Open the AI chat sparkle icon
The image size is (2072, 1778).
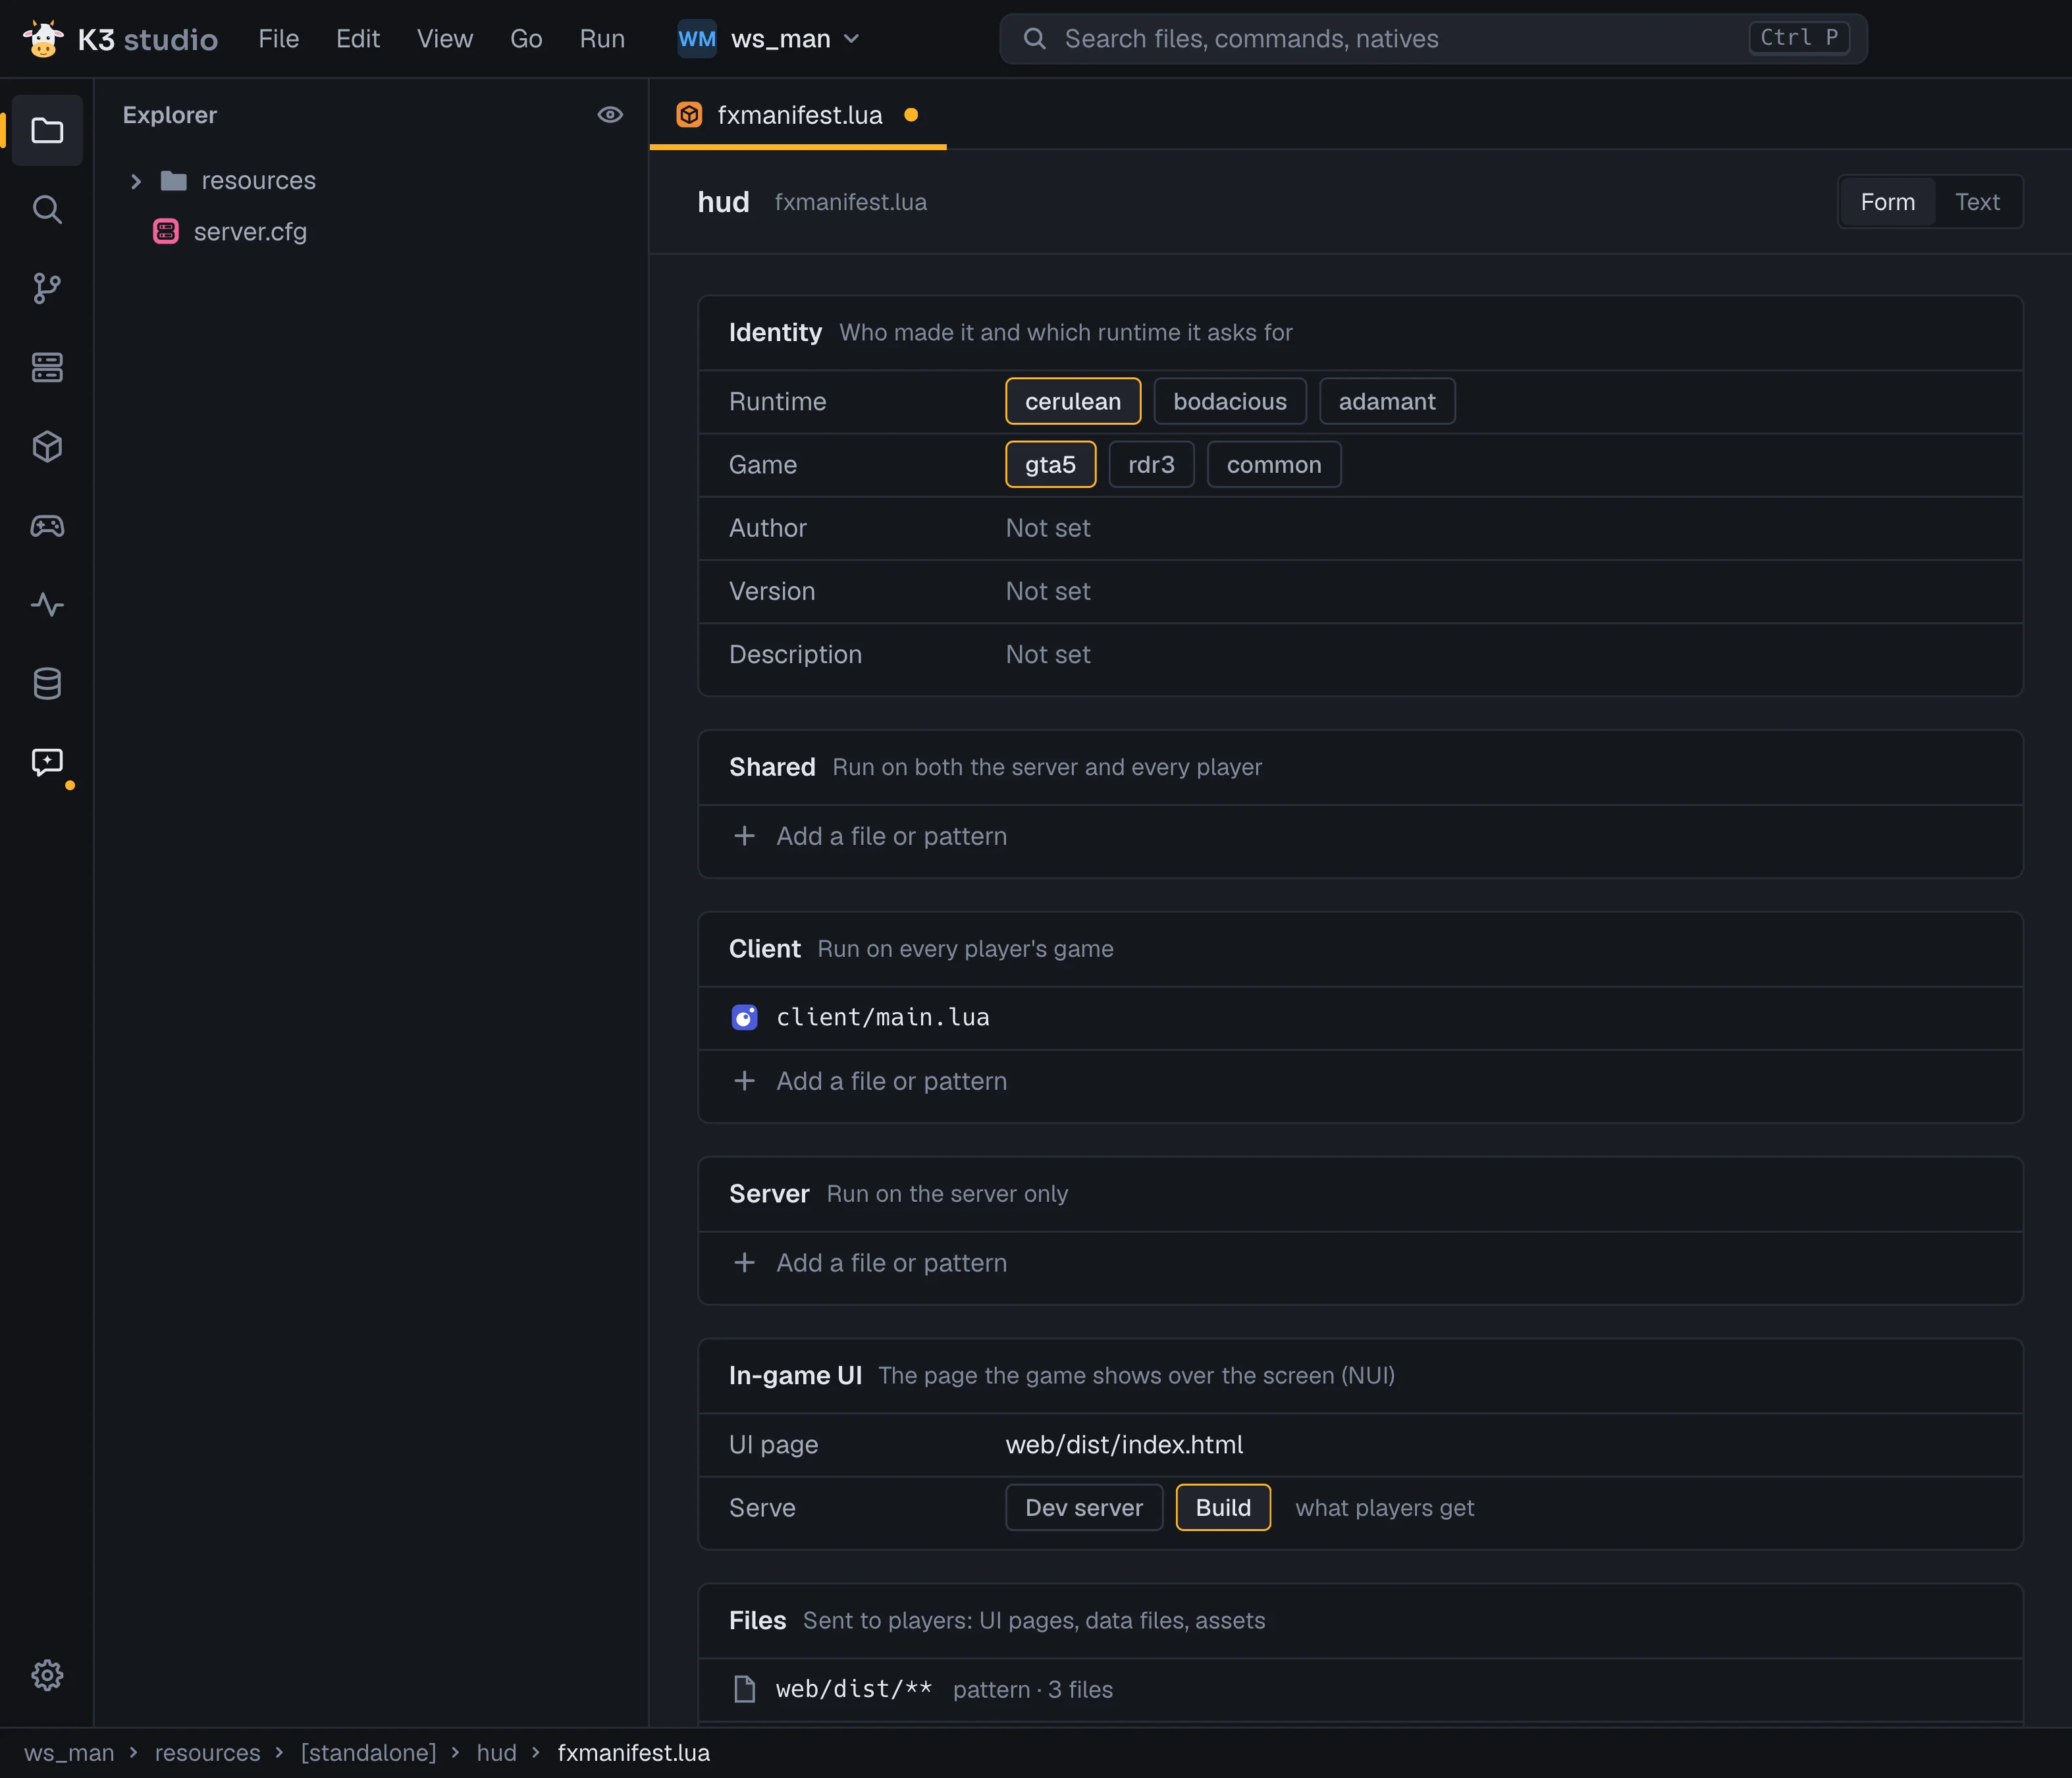pos(47,762)
